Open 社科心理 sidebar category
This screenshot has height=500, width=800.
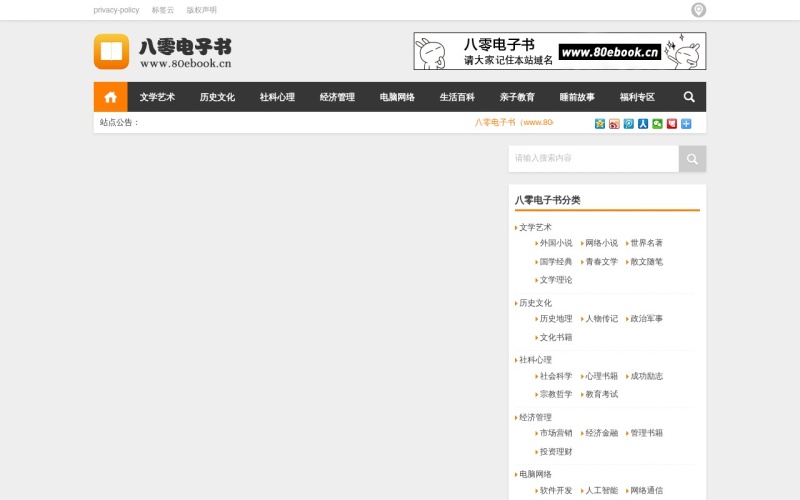tap(535, 360)
